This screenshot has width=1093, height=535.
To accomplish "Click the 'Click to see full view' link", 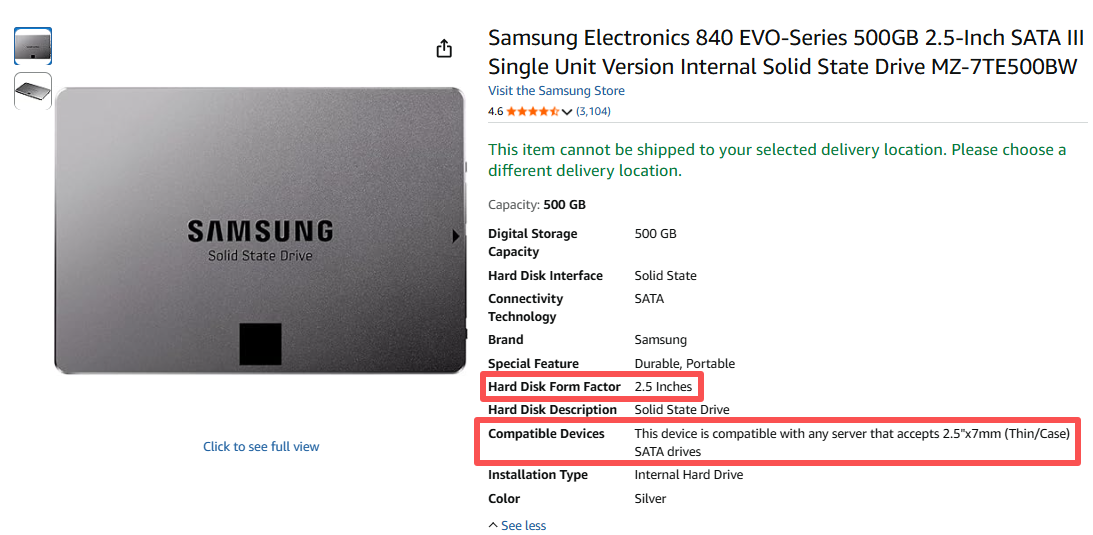I will (261, 446).
